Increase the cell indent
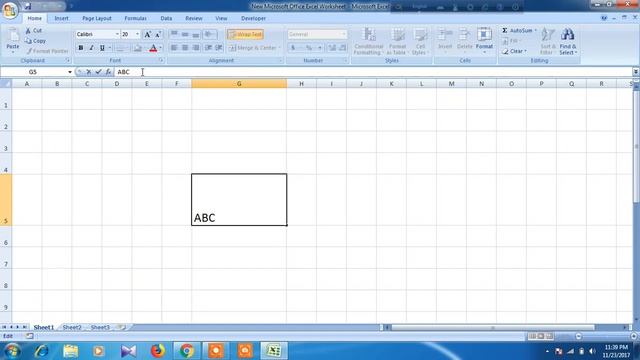Screen dimensions: 640x360 (x=219, y=48)
